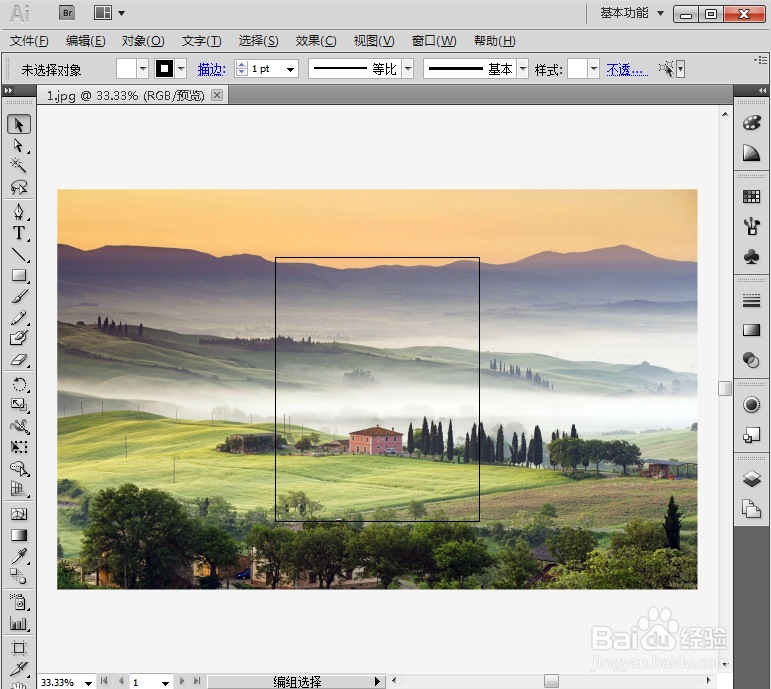The height and width of the screenshot is (689, 771).
Task: Activate the Blend tool
Action: coord(19,576)
